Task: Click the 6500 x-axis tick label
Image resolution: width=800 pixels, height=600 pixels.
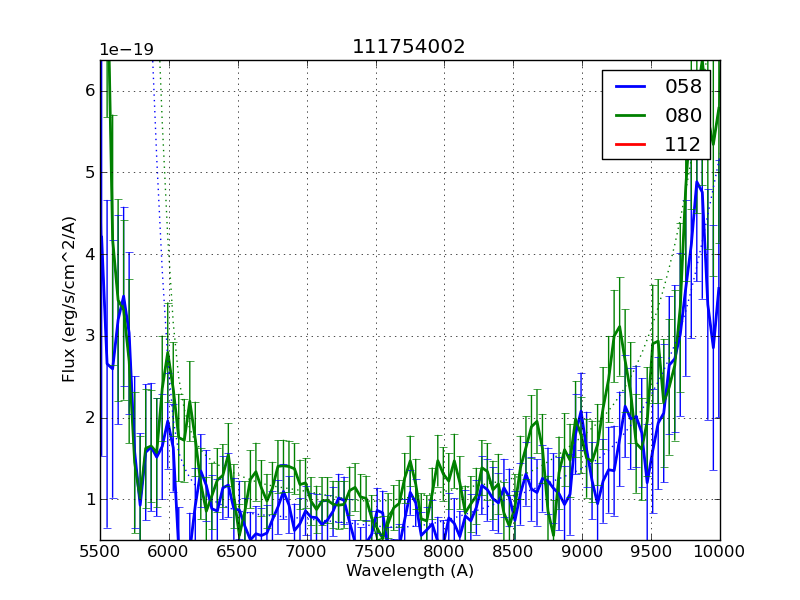Action: pos(238,551)
